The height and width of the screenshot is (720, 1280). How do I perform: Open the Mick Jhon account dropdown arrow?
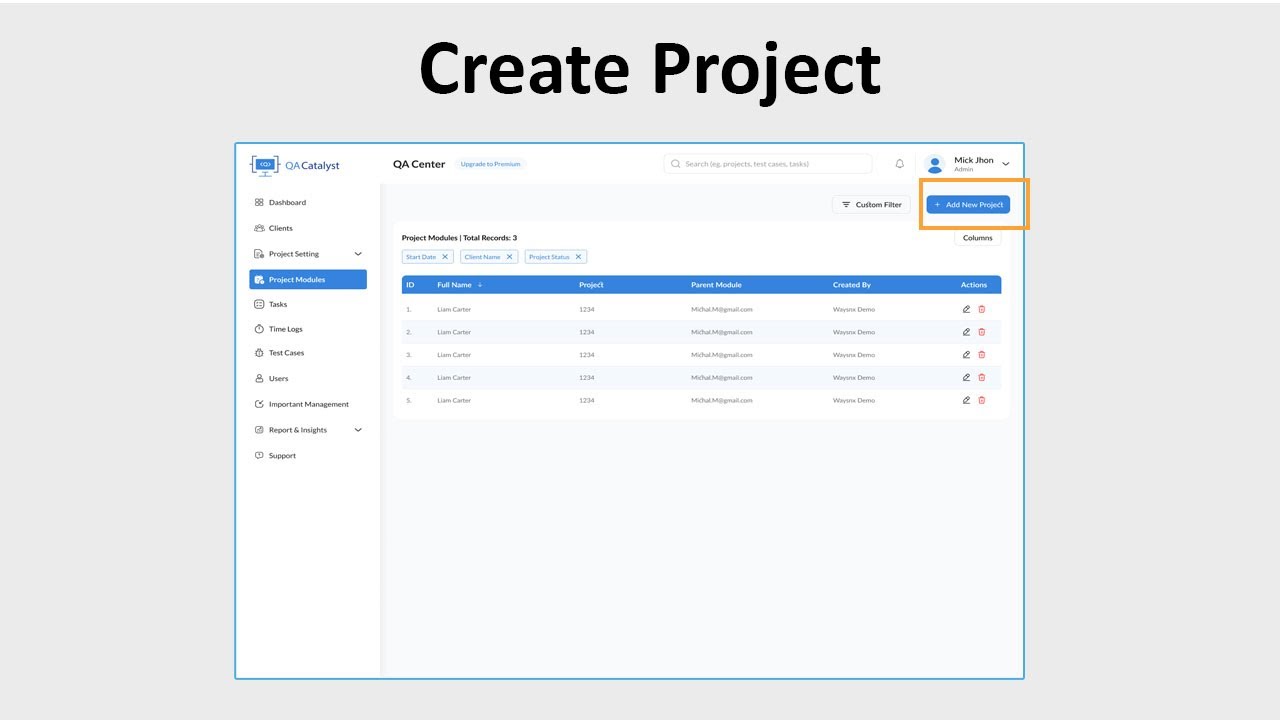(1006, 164)
